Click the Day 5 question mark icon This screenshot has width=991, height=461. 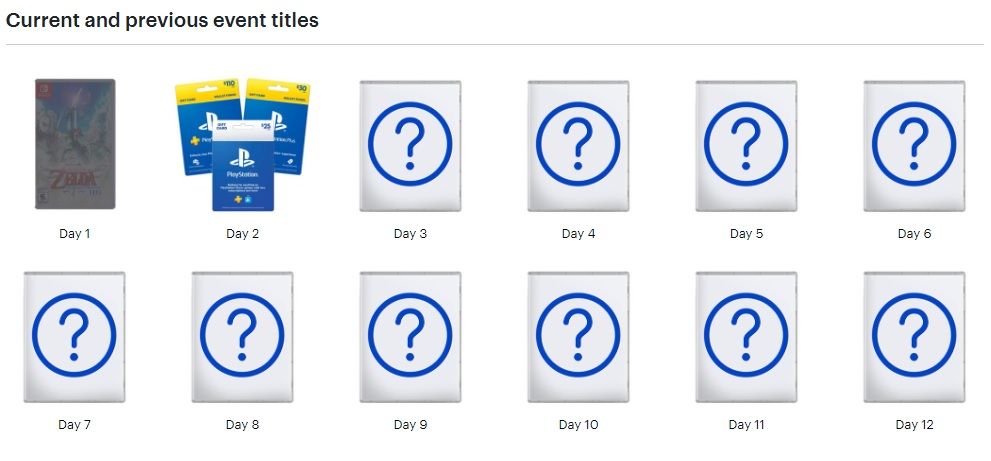pos(746,145)
